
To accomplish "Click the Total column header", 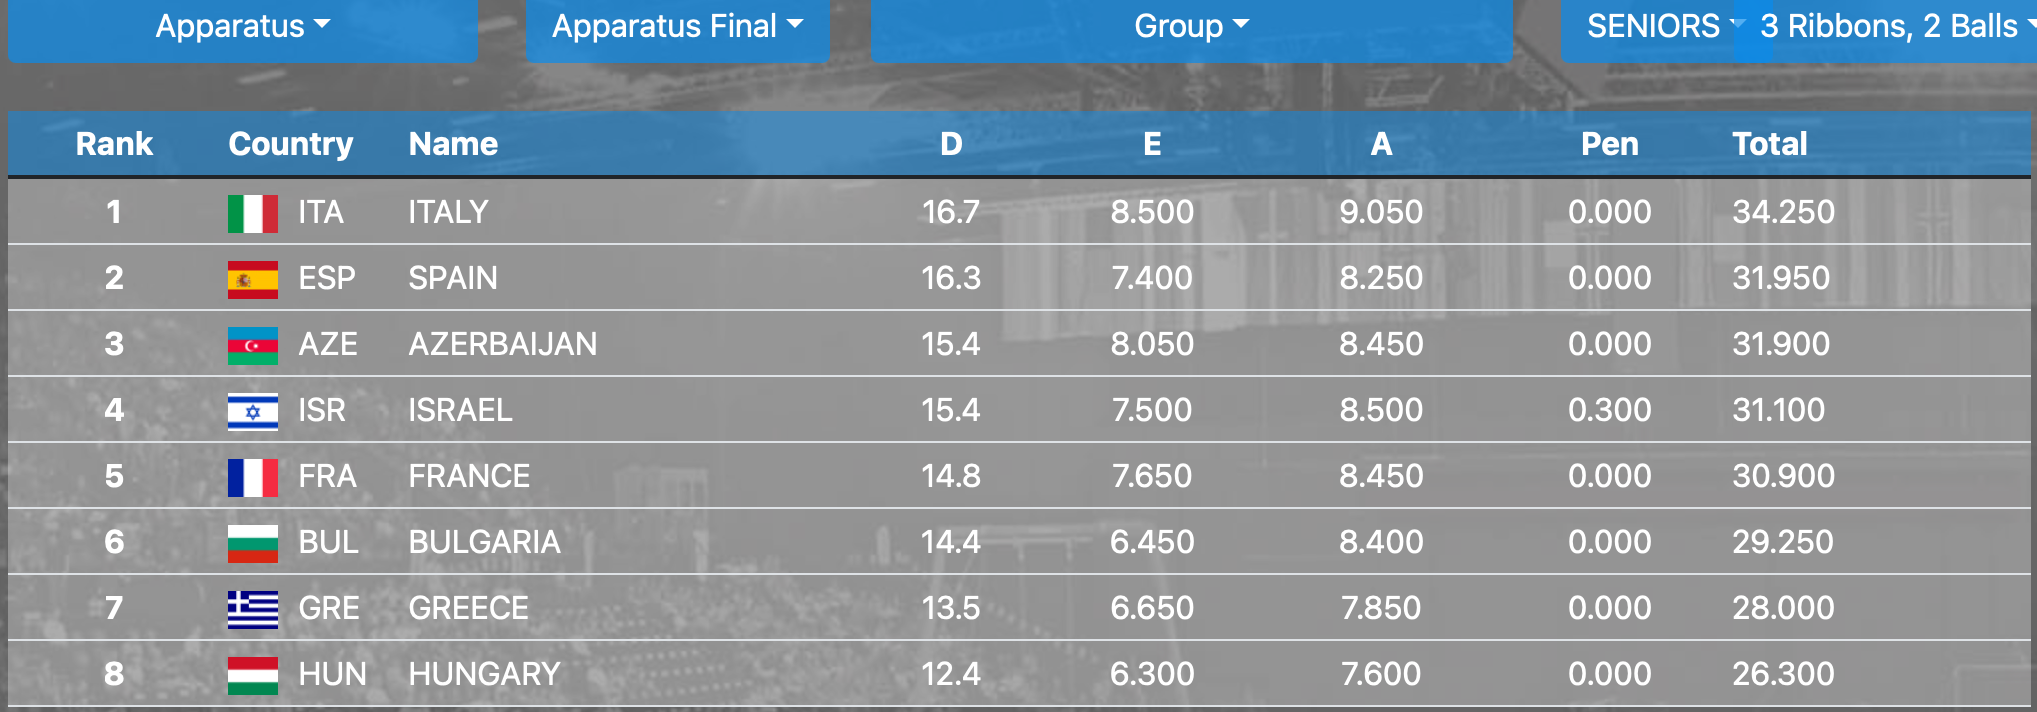I will 1769,144.
